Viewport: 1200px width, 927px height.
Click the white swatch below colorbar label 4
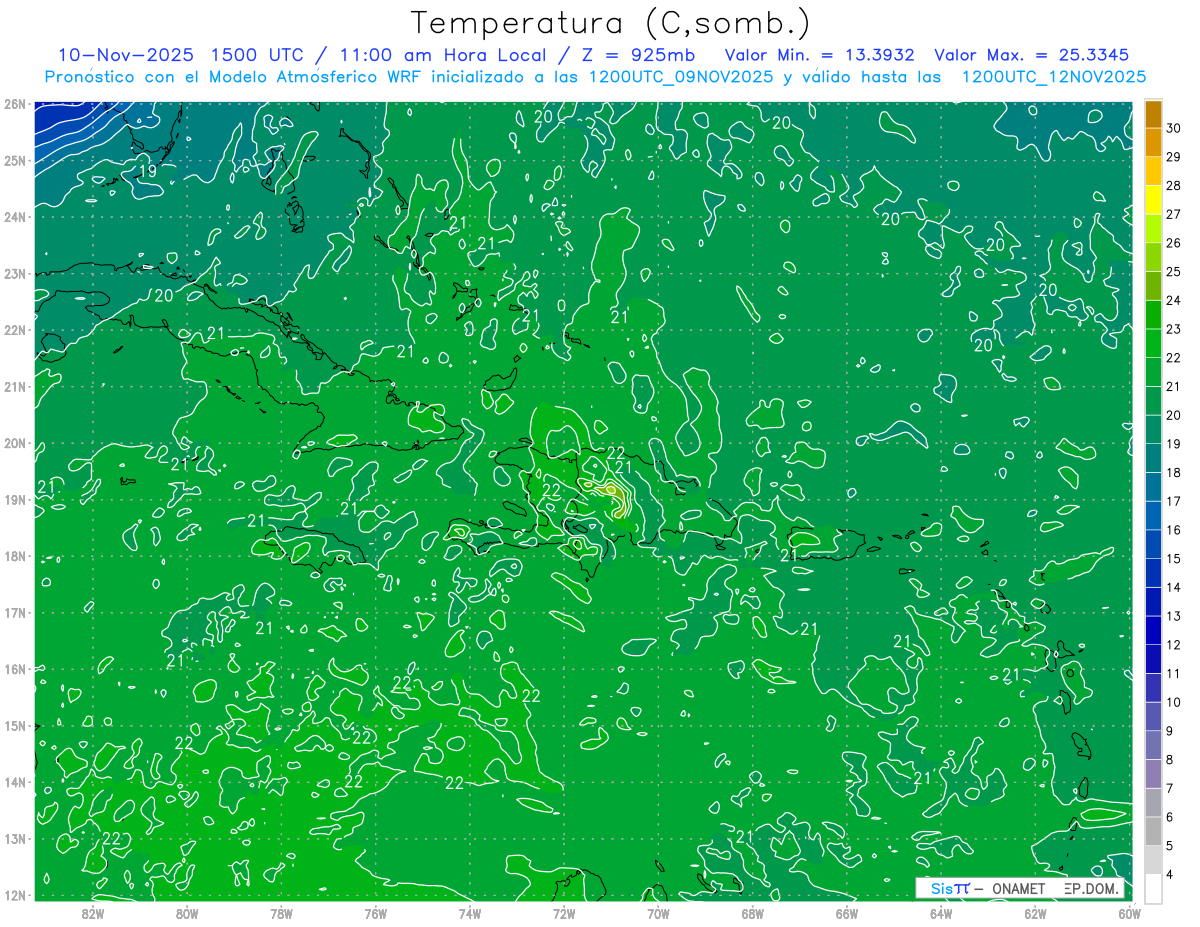tap(1154, 888)
